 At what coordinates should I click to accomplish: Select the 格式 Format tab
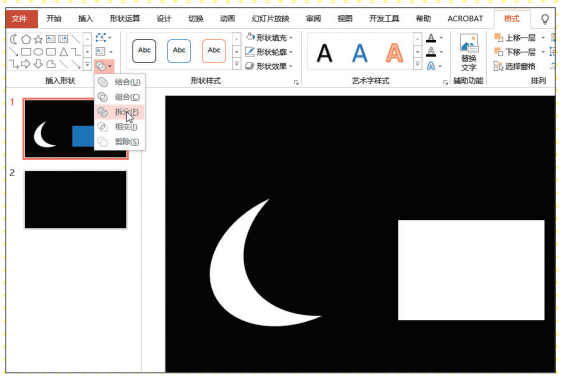point(512,19)
